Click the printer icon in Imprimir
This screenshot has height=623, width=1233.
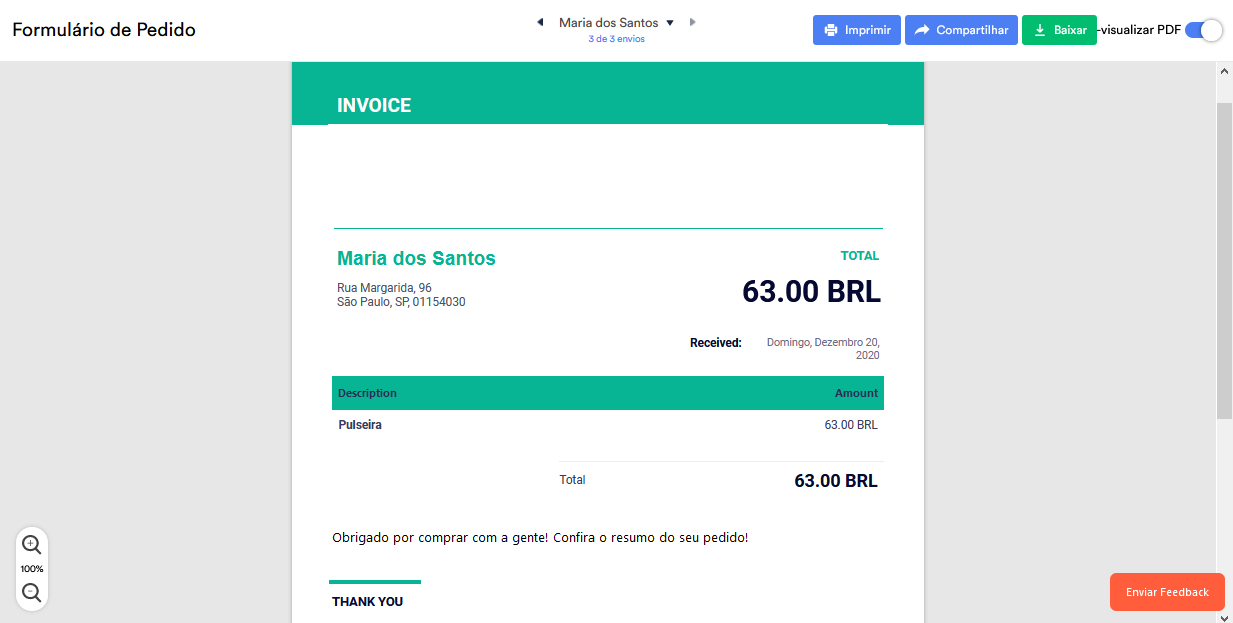pyautogui.click(x=831, y=30)
